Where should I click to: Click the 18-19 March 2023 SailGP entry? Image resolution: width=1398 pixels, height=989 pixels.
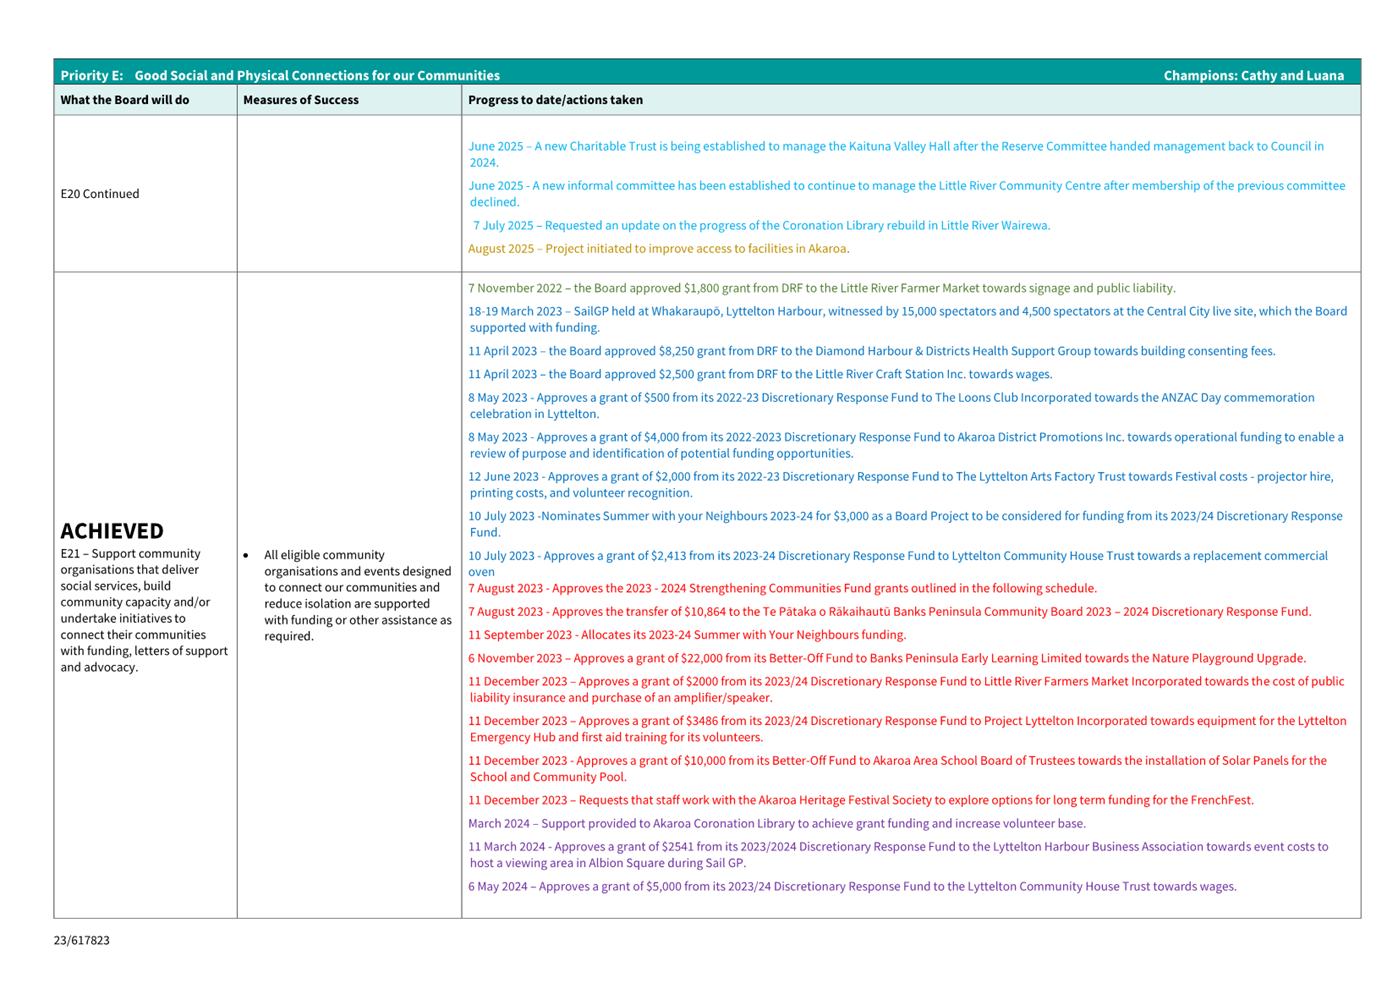[907, 312]
